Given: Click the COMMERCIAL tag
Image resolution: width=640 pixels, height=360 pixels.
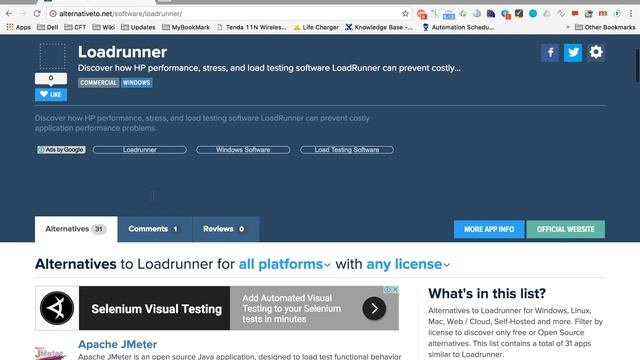Looking at the screenshot, I should pyautogui.click(x=98, y=83).
